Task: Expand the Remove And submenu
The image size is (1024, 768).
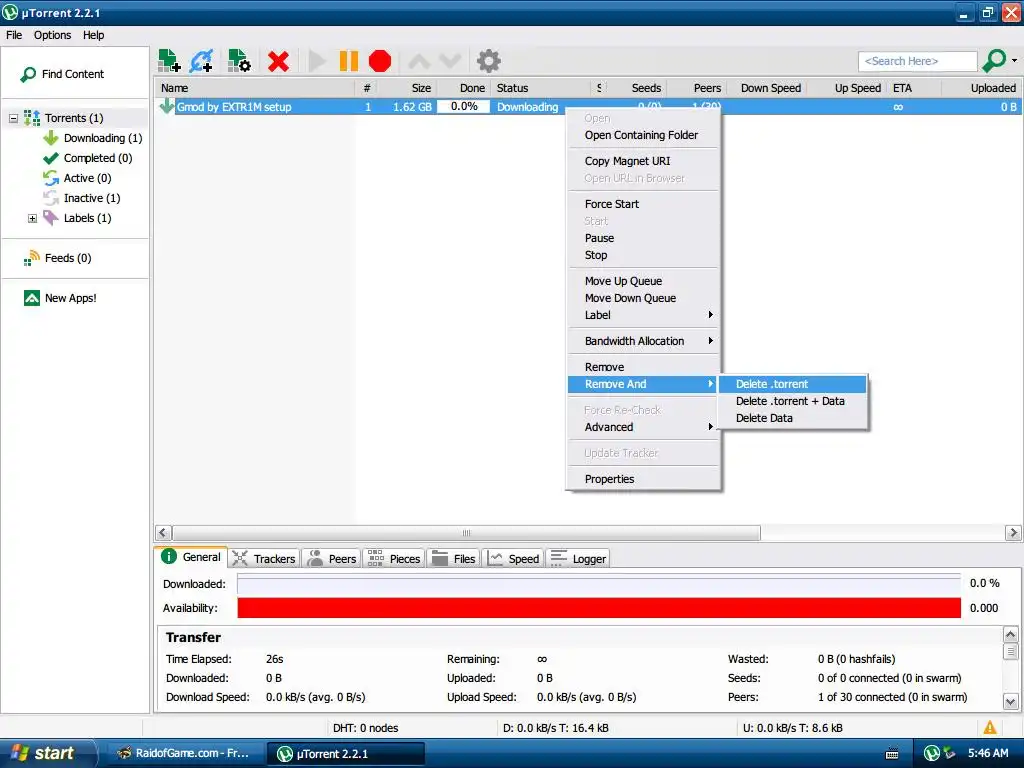Action: click(x=643, y=385)
